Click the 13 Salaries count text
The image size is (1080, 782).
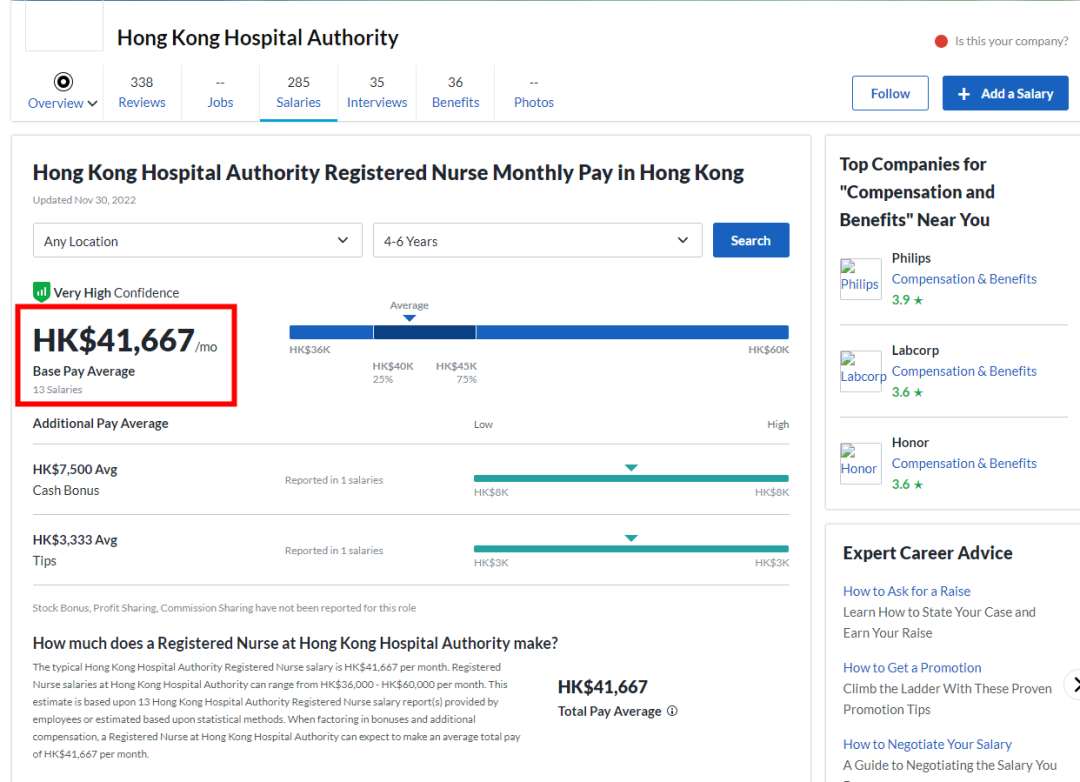point(57,390)
